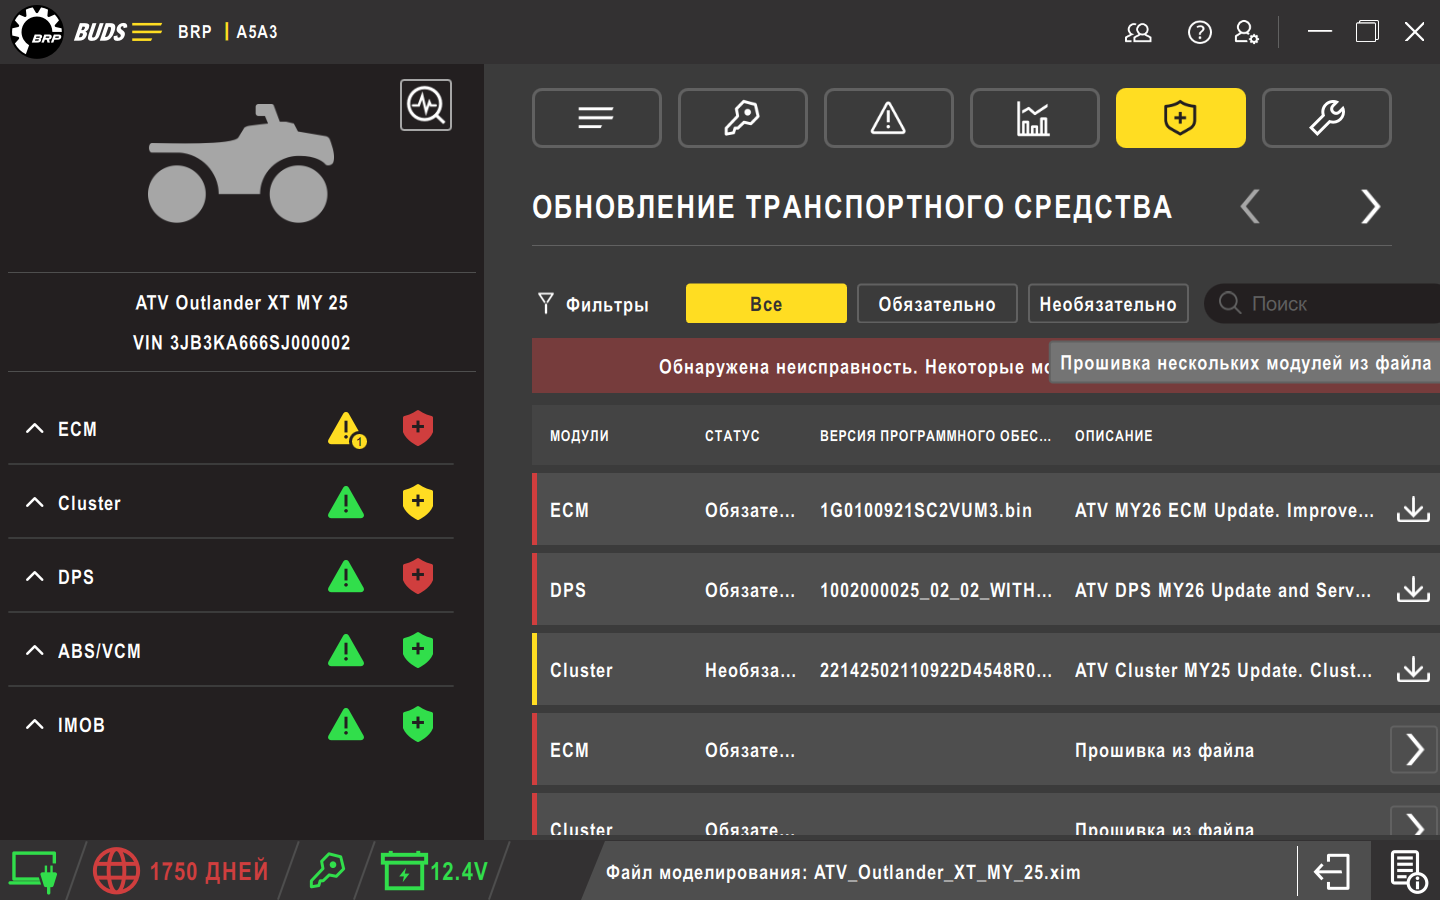This screenshot has width=1440, height=900.
Task: Open the vehicle diagnostic scan icon
Action: [x=426, y=105]
